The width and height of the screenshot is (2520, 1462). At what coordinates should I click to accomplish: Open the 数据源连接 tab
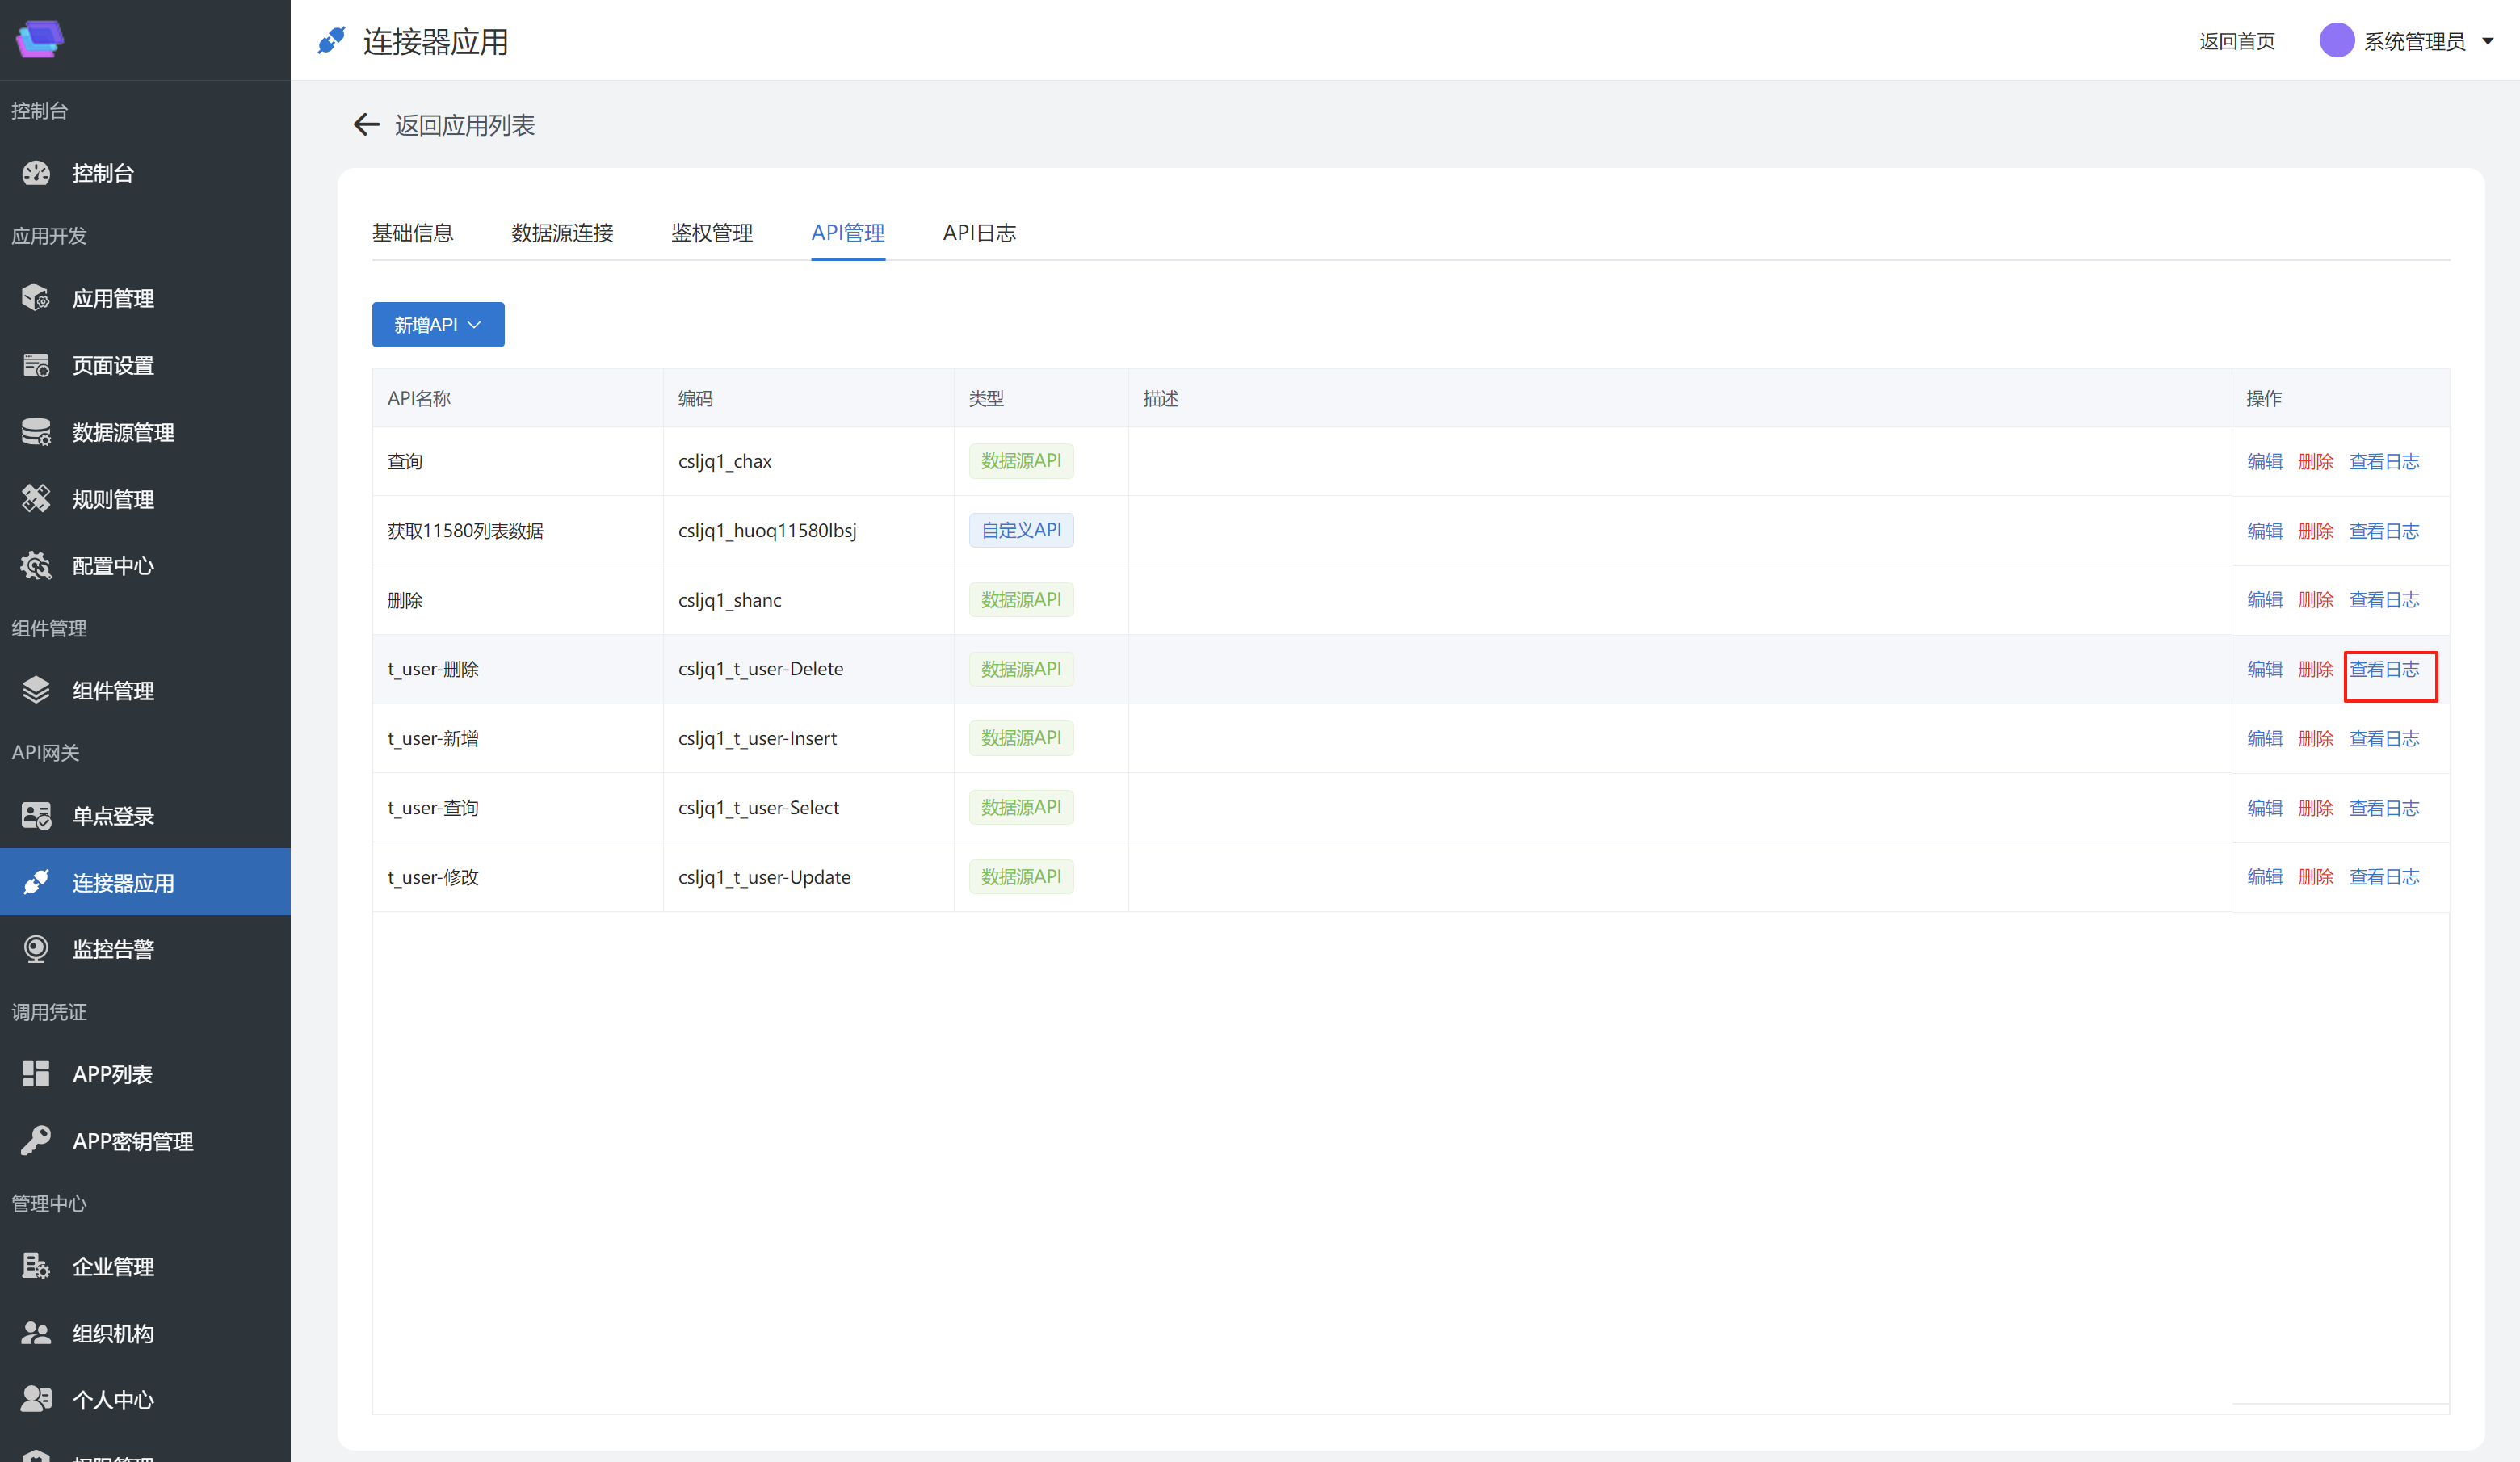[x=562, y=233]
